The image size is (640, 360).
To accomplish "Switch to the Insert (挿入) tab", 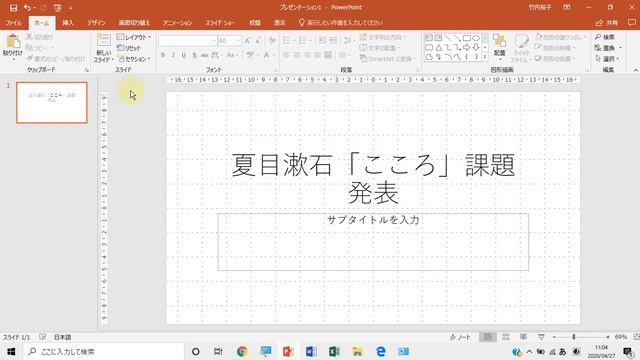I will click(68, 23).
